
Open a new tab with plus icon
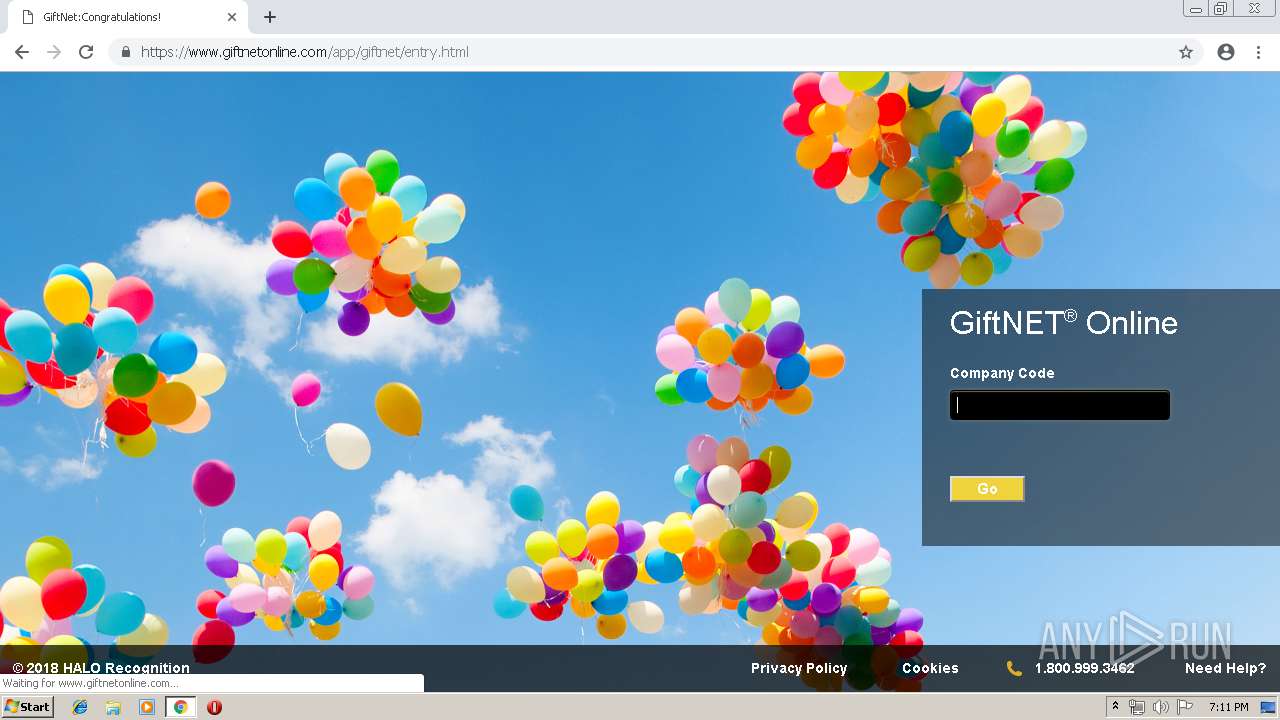coord(270,17)
